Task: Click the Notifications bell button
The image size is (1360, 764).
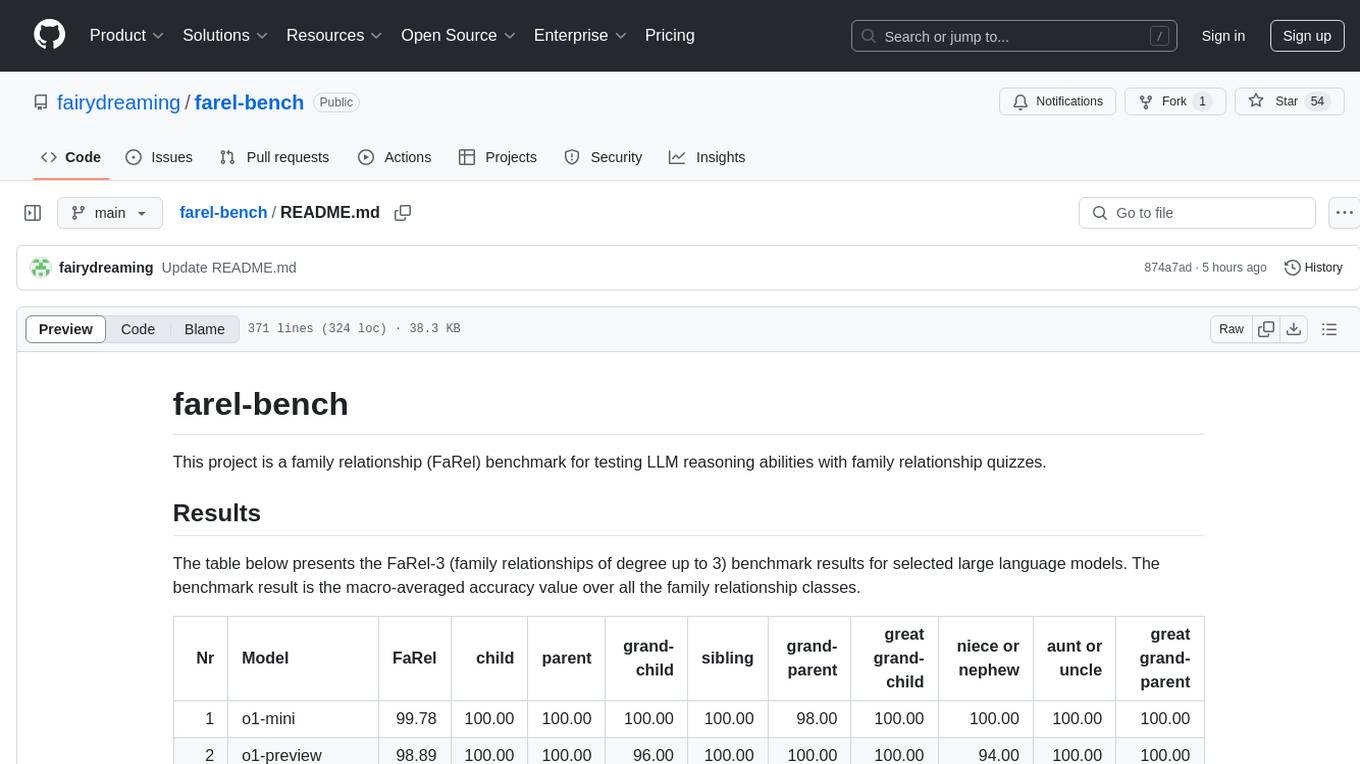Action: click(1058, 102)
